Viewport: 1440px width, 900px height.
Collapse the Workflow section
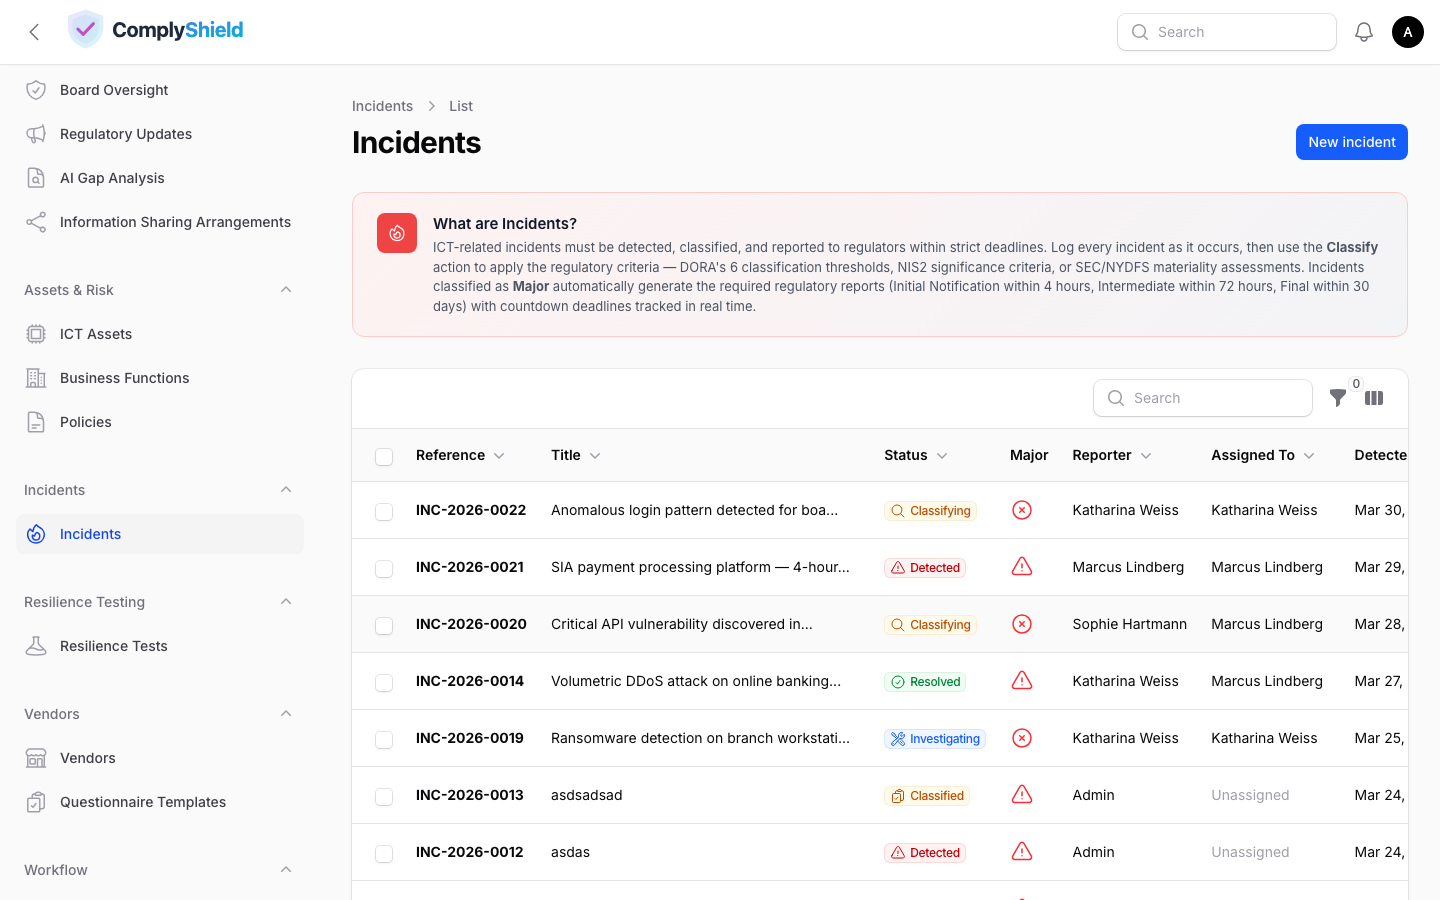(286, 870)
